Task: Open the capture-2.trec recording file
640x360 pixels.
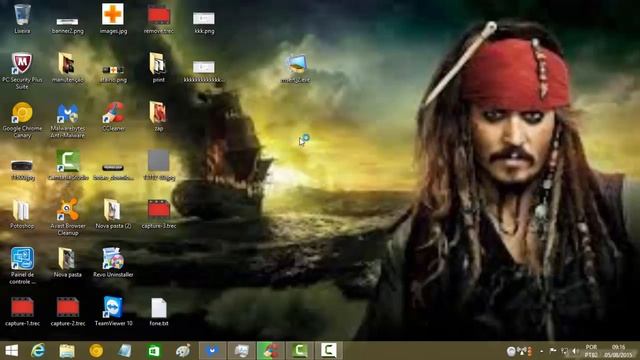Action: (x=68, y=311)
